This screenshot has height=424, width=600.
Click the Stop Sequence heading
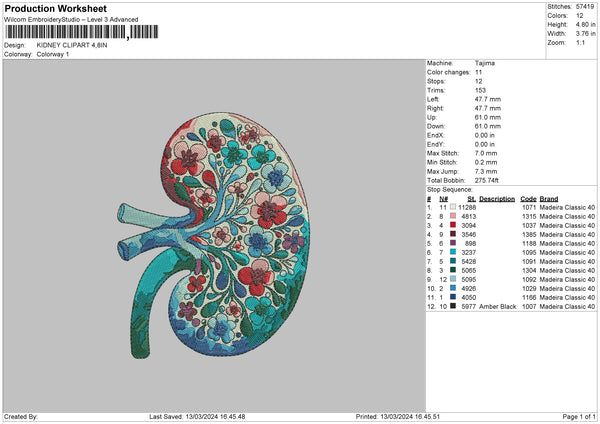[450, 190]
